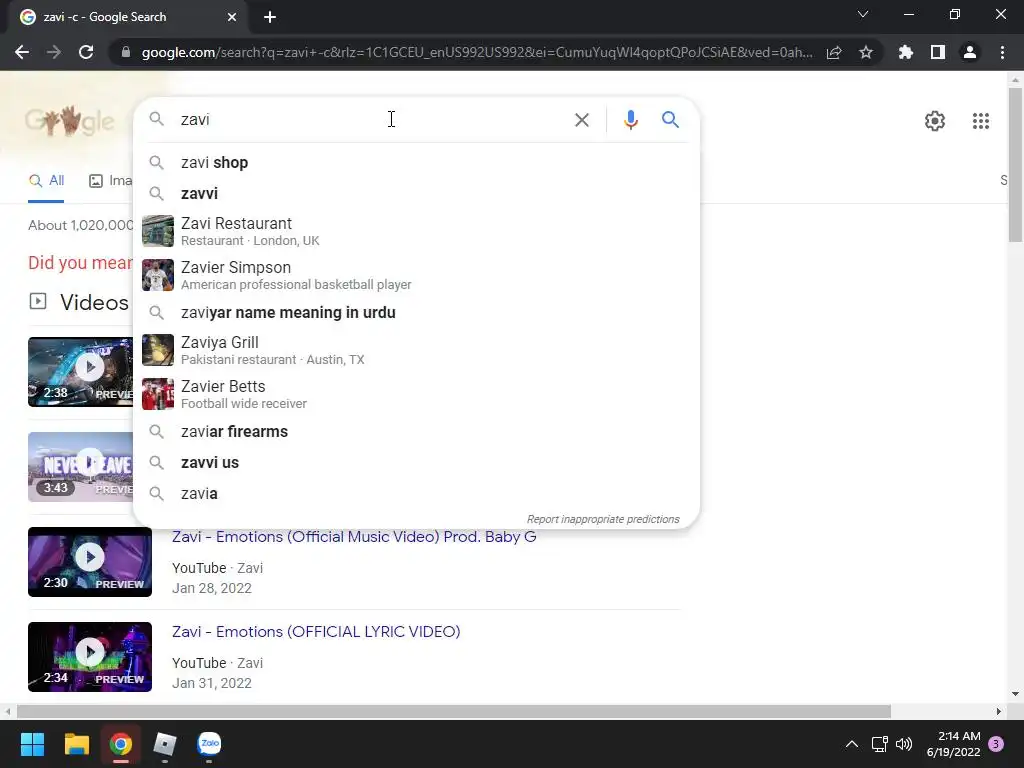The height and width of the screenshot is (768, 1024).
Task: Select the zavia suggestion
Action: 416,494
